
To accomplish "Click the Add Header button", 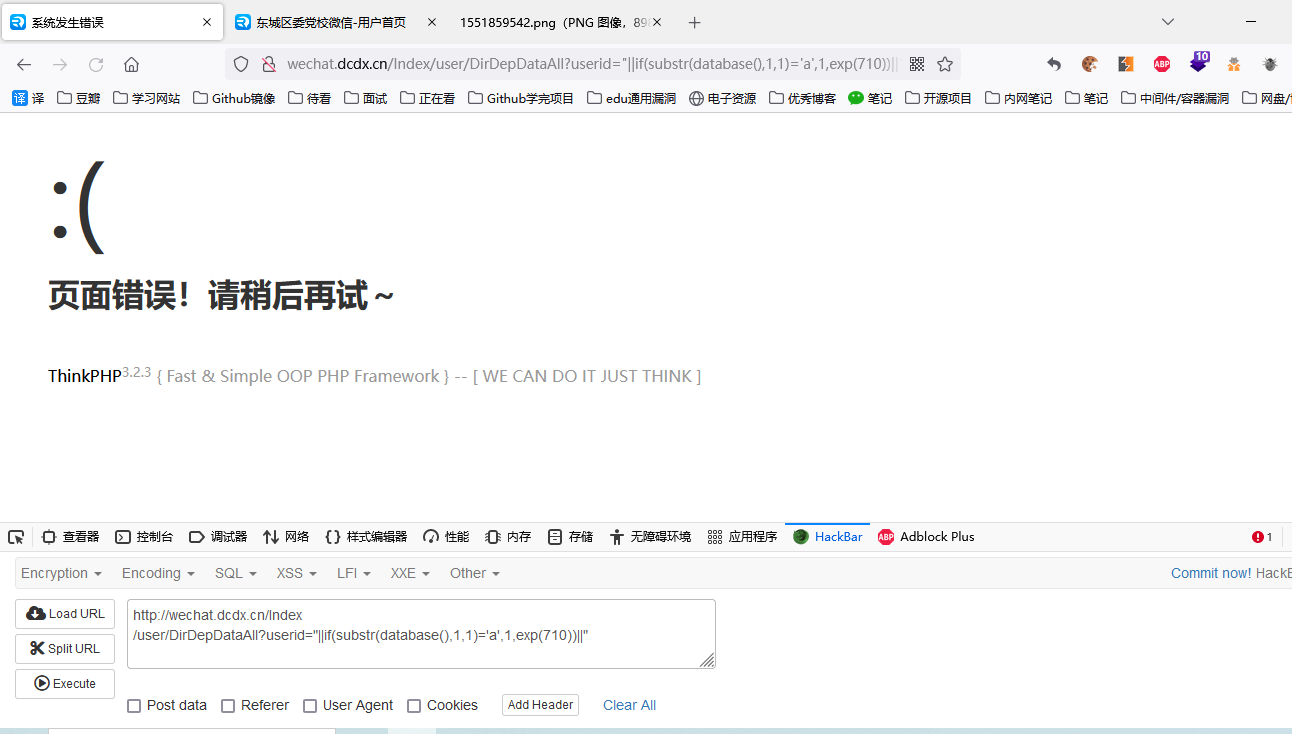I will tap(540, 705).
